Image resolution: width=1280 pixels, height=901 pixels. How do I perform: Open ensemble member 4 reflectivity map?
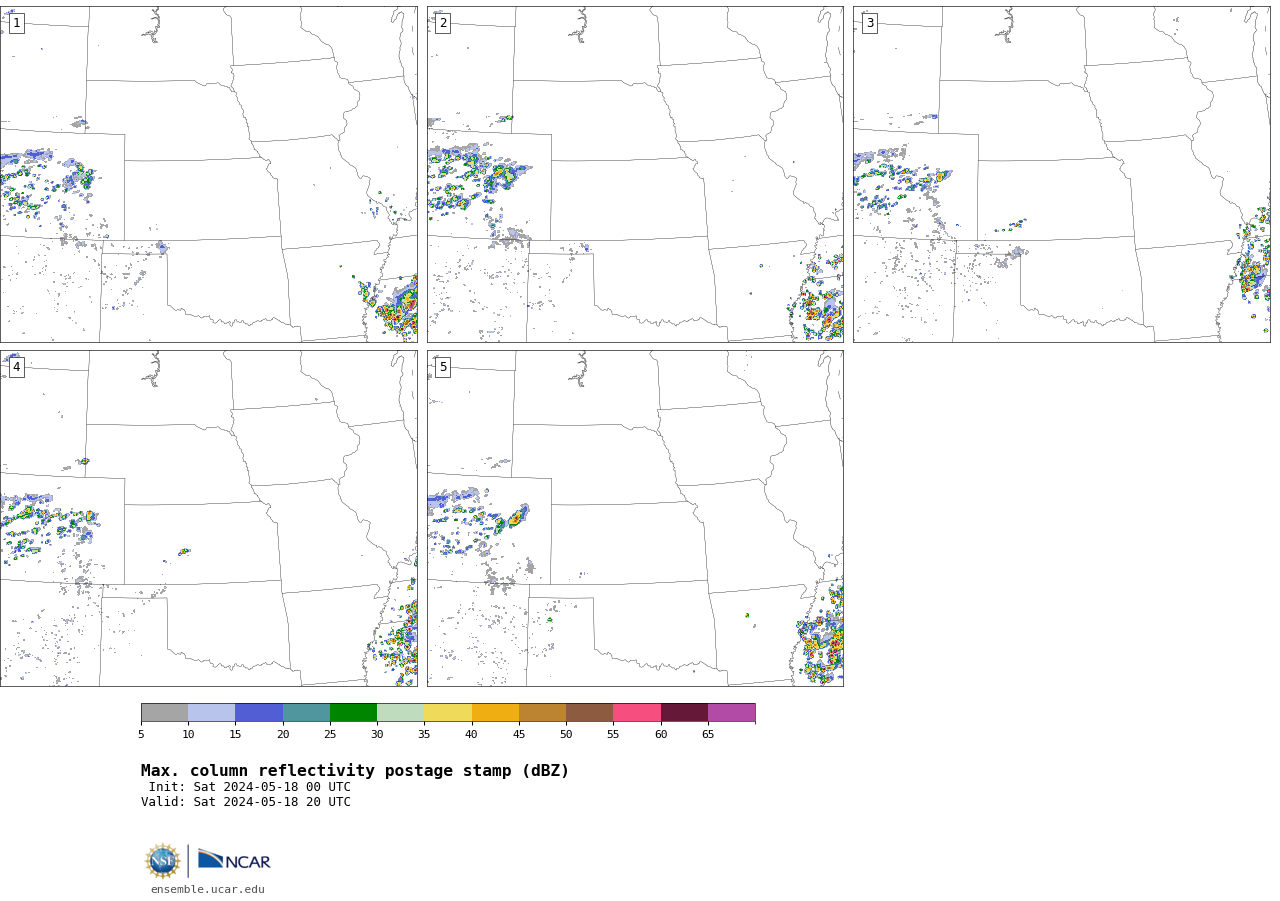[x=208, y=518]
